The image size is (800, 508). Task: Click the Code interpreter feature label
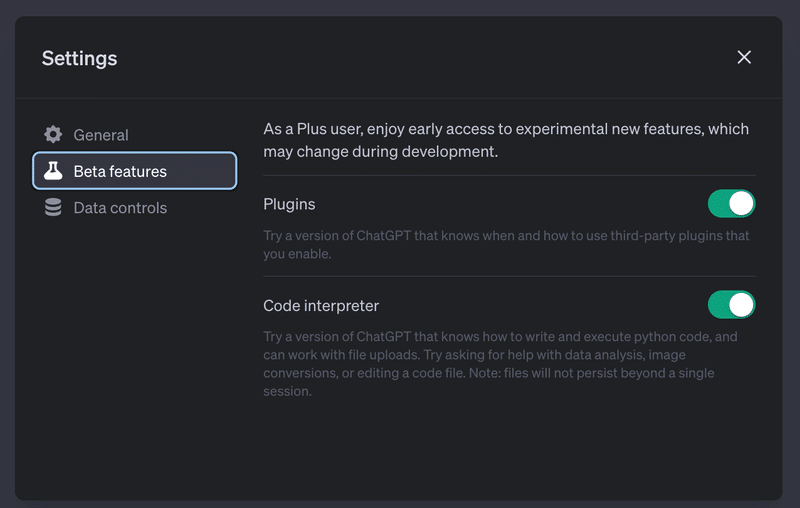click(x=321, y=306)
